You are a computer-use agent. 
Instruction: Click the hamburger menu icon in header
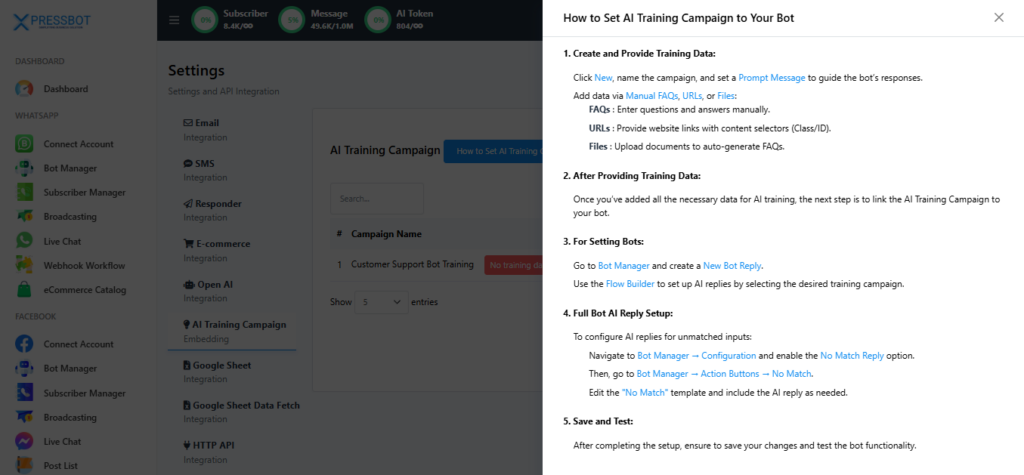174,20
